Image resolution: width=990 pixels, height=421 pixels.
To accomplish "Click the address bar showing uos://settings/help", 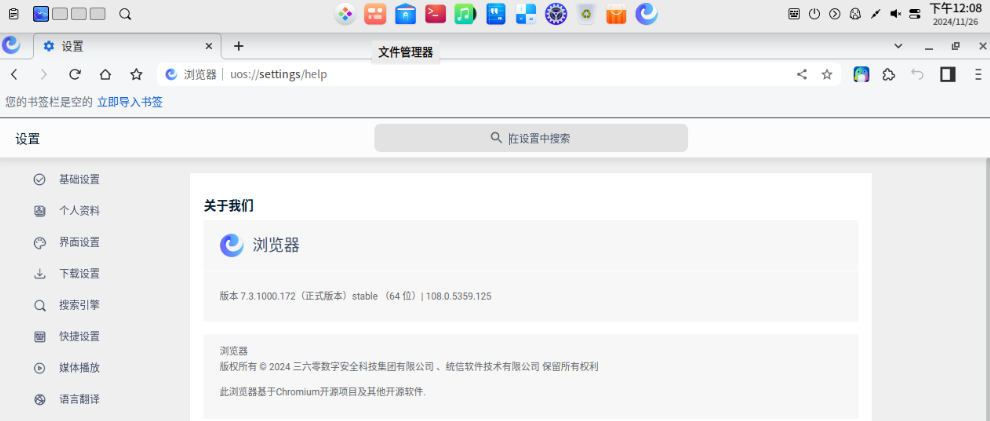I will 499,74.
